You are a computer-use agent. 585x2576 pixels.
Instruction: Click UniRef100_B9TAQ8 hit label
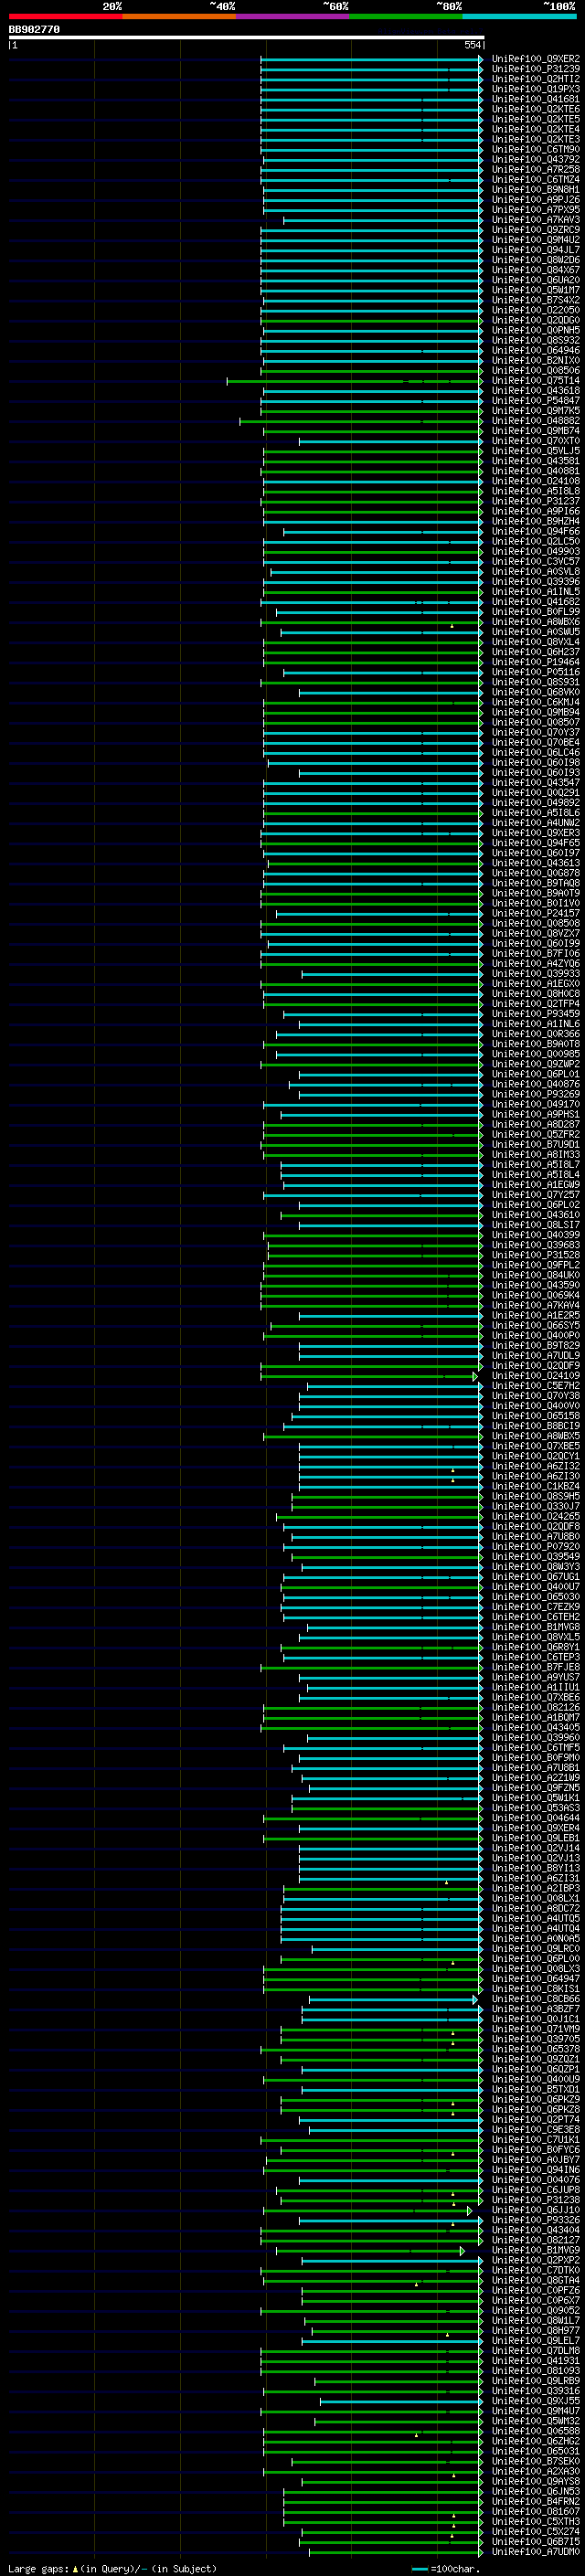click(x=535, y=883)
